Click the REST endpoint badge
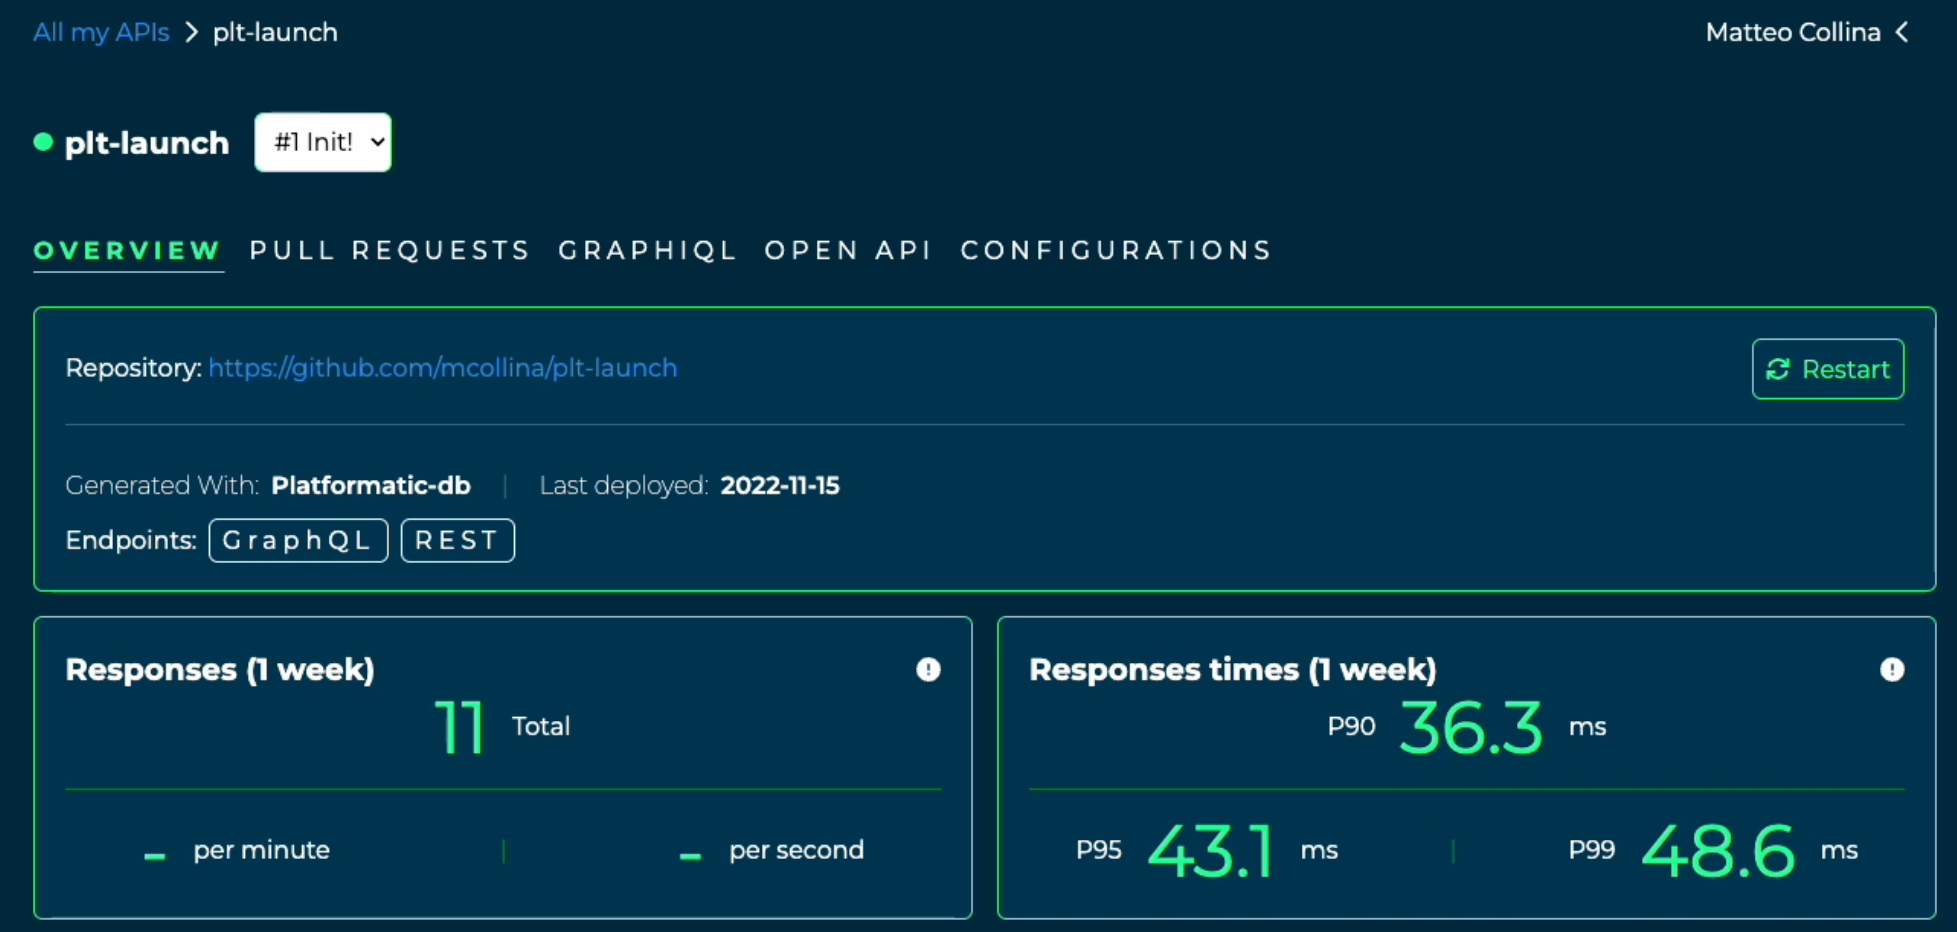Screen dimensions: 1957x932 (x=458, y=540)
